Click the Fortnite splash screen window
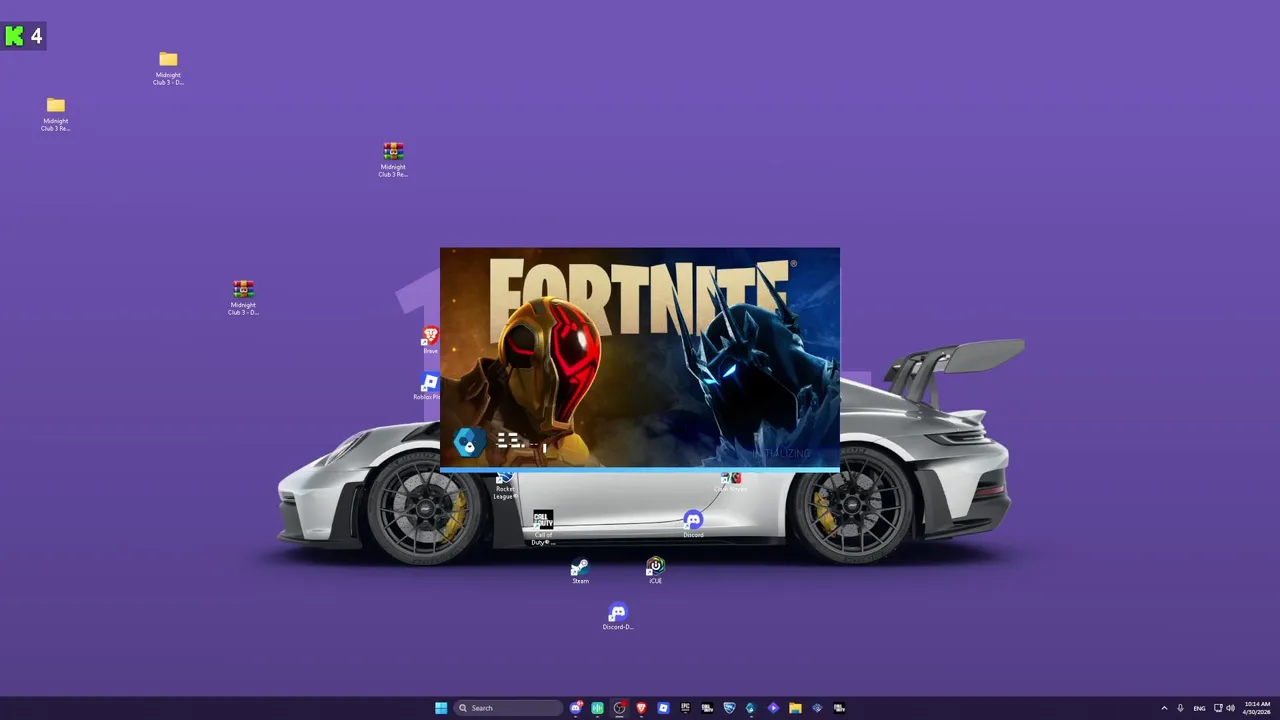This screenshot has width=1280, height=720. (640, 359)
